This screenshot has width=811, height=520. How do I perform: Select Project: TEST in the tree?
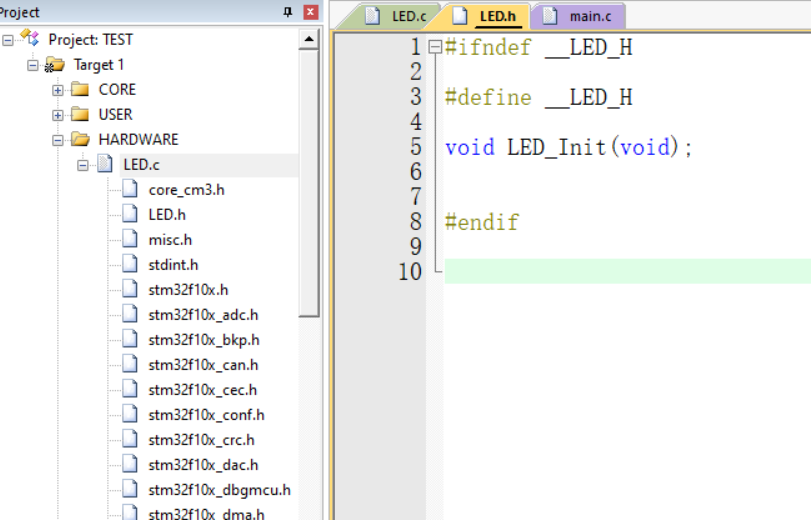coord(91,40)
